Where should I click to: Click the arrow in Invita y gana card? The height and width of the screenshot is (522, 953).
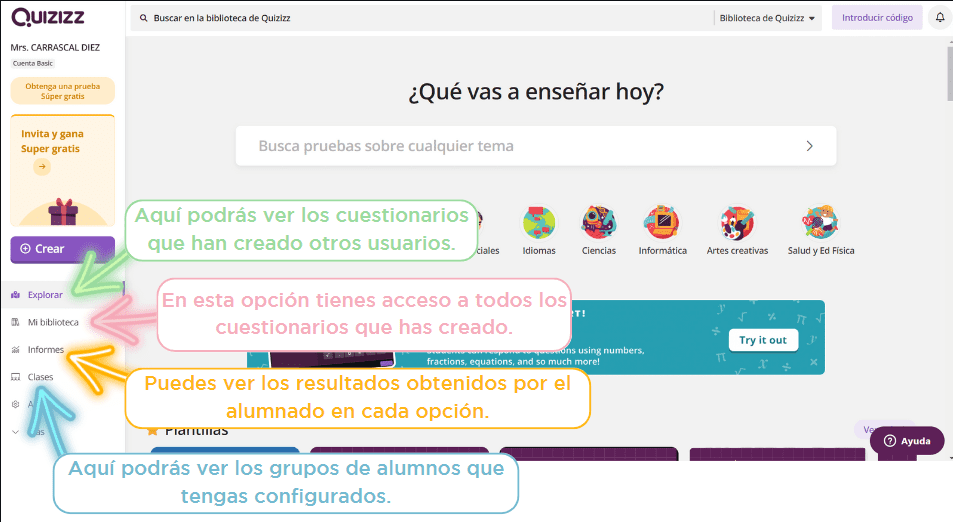point(42,167)
